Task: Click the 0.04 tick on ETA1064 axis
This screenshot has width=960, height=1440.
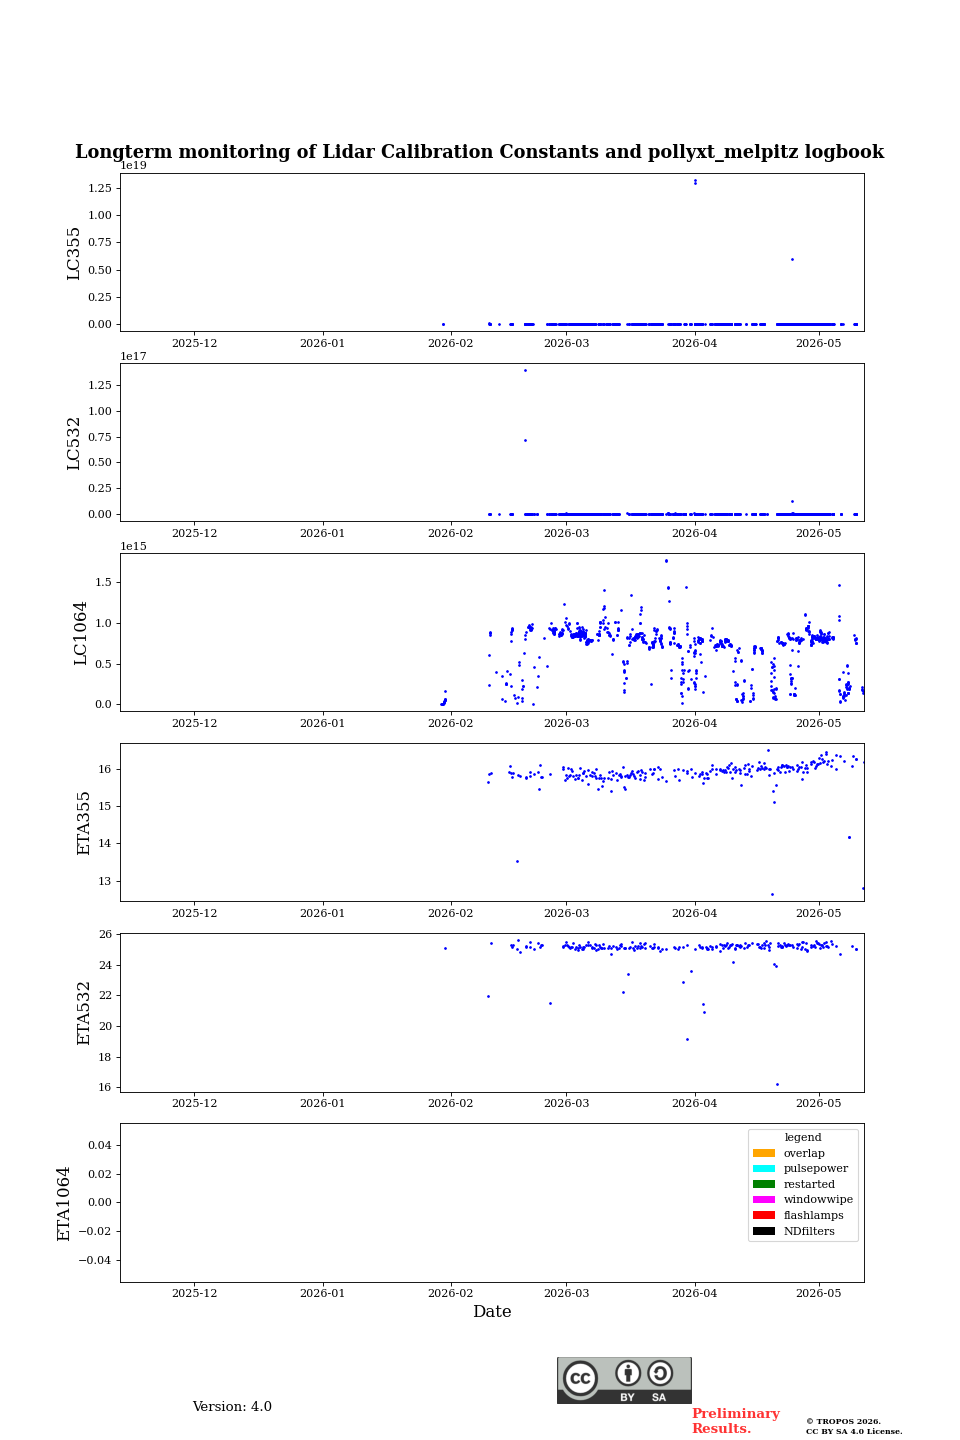Action: pos(101,1145)
